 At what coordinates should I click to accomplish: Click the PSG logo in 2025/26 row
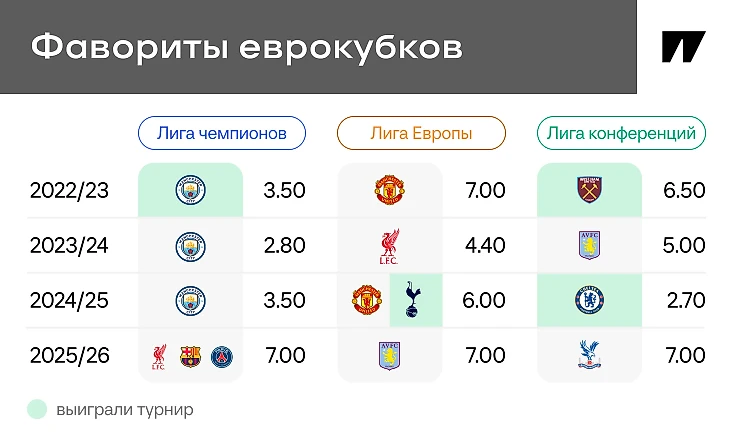(222, 357)
